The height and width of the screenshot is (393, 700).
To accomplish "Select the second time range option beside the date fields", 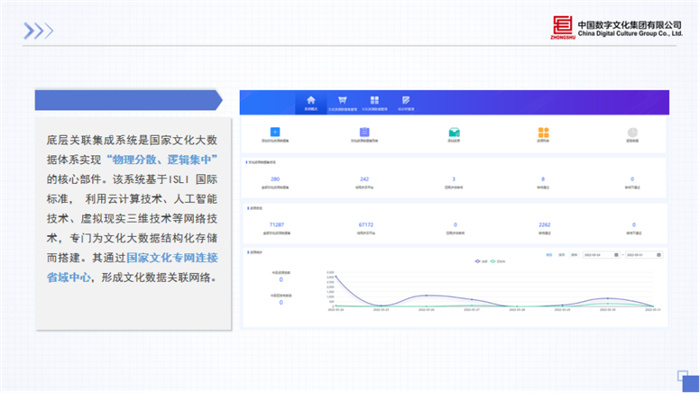I will click(562, 255).
